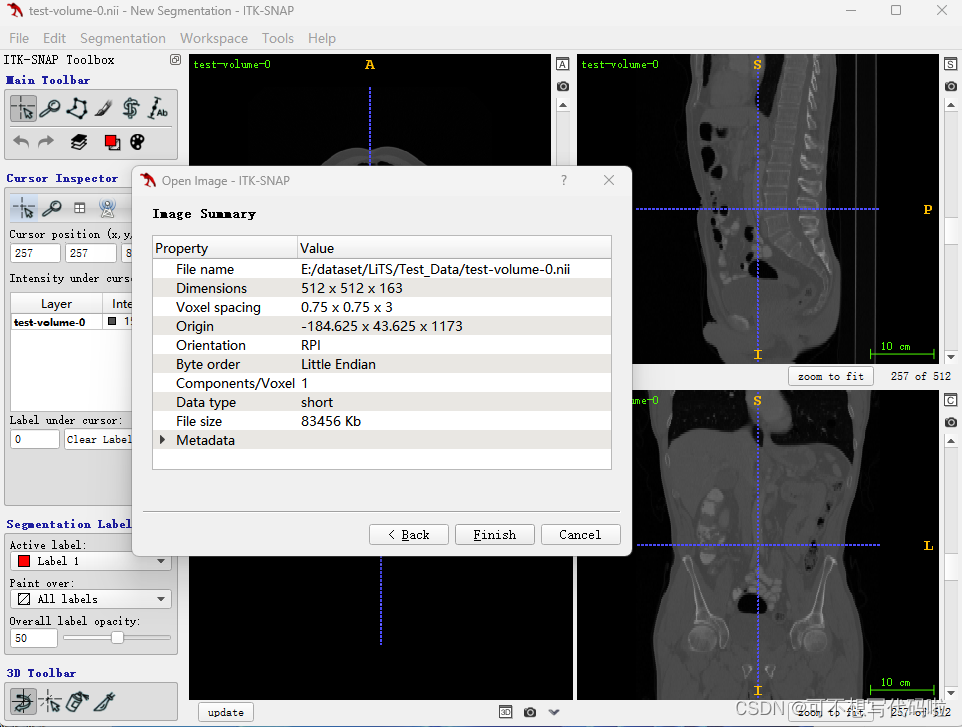962x727 pixels.
Task: Select the 3D scalpel tool
Action: (104, 700)
